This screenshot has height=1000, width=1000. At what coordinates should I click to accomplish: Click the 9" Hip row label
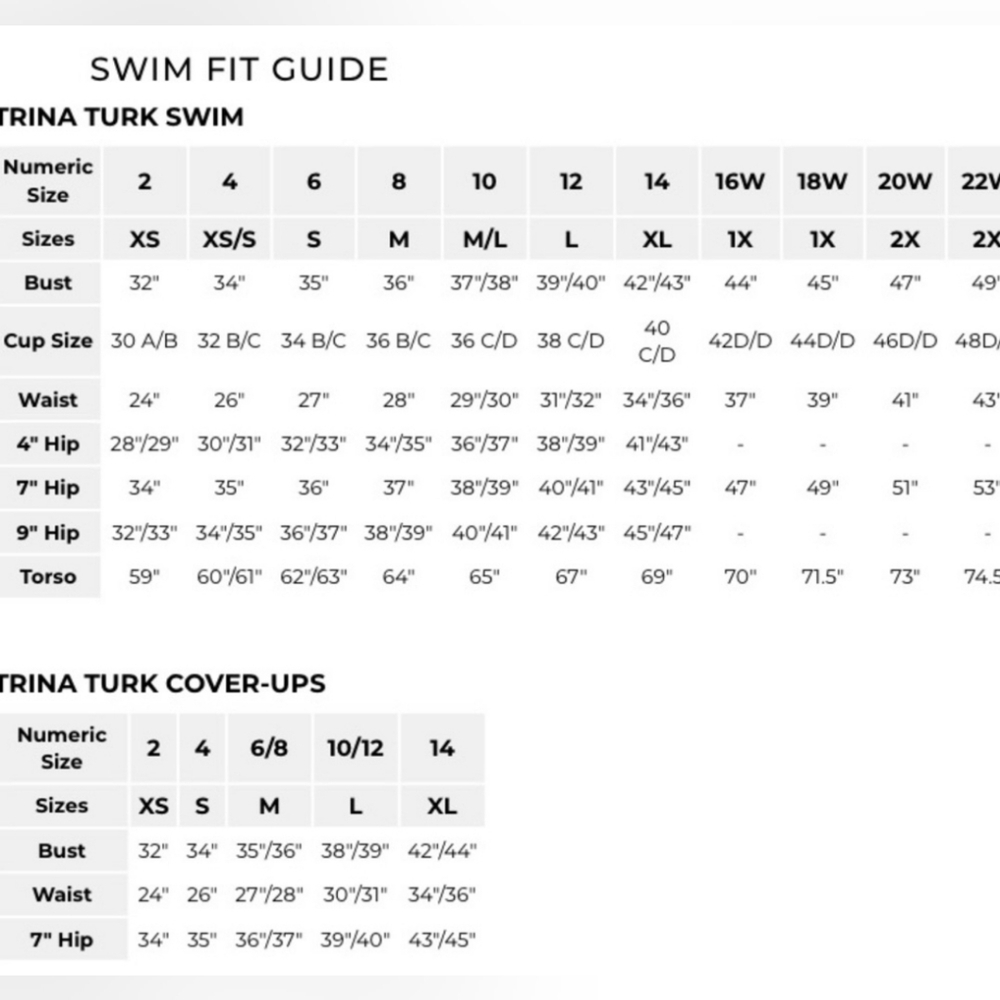[48, 532]
